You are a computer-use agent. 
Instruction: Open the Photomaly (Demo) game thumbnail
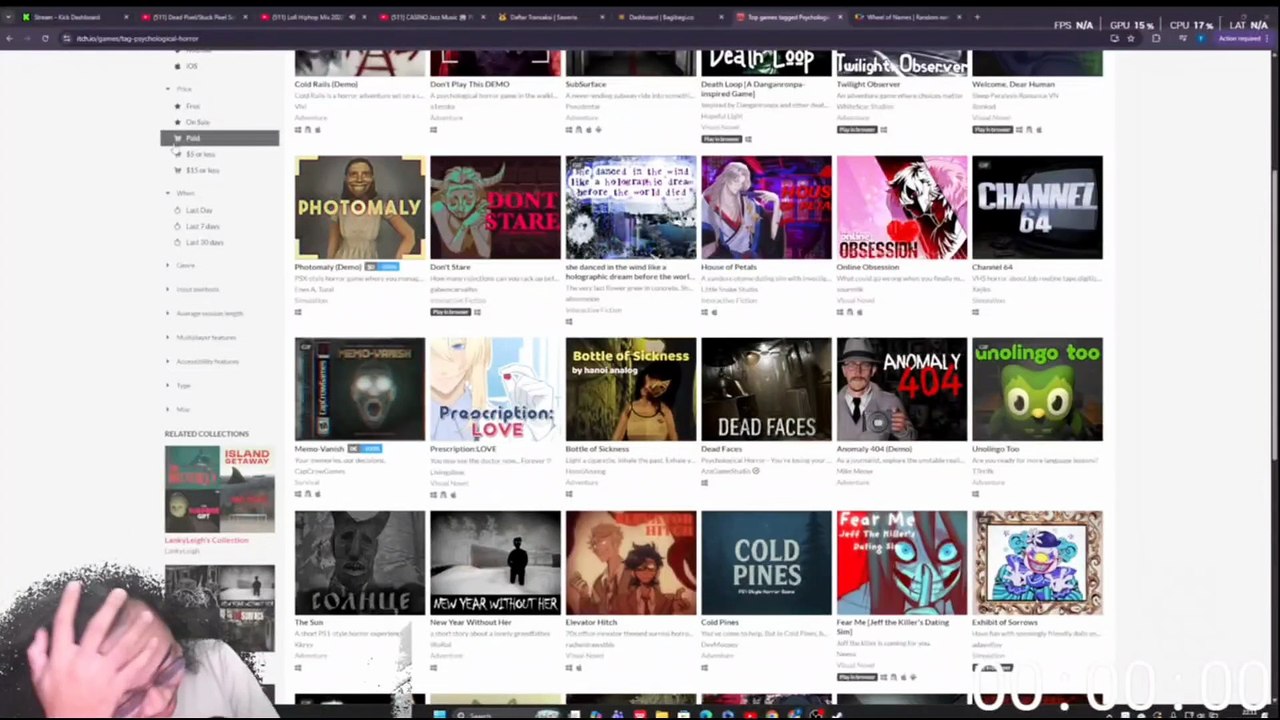[x=360, y=207]
